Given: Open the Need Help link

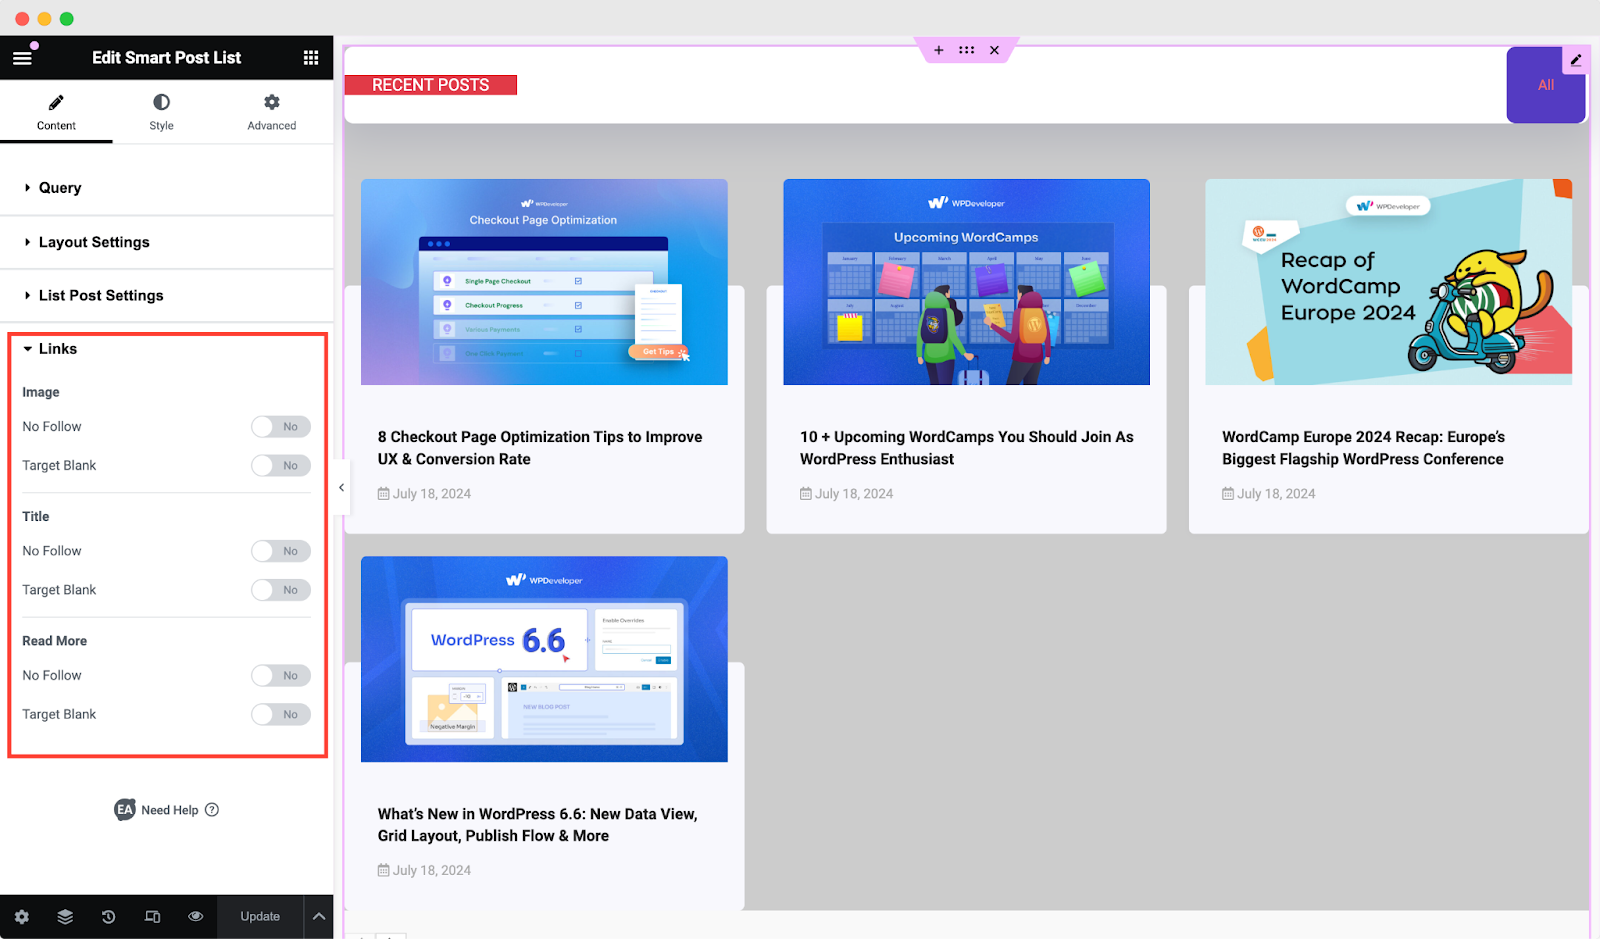Looking at the screenshot, I should 170,810.
